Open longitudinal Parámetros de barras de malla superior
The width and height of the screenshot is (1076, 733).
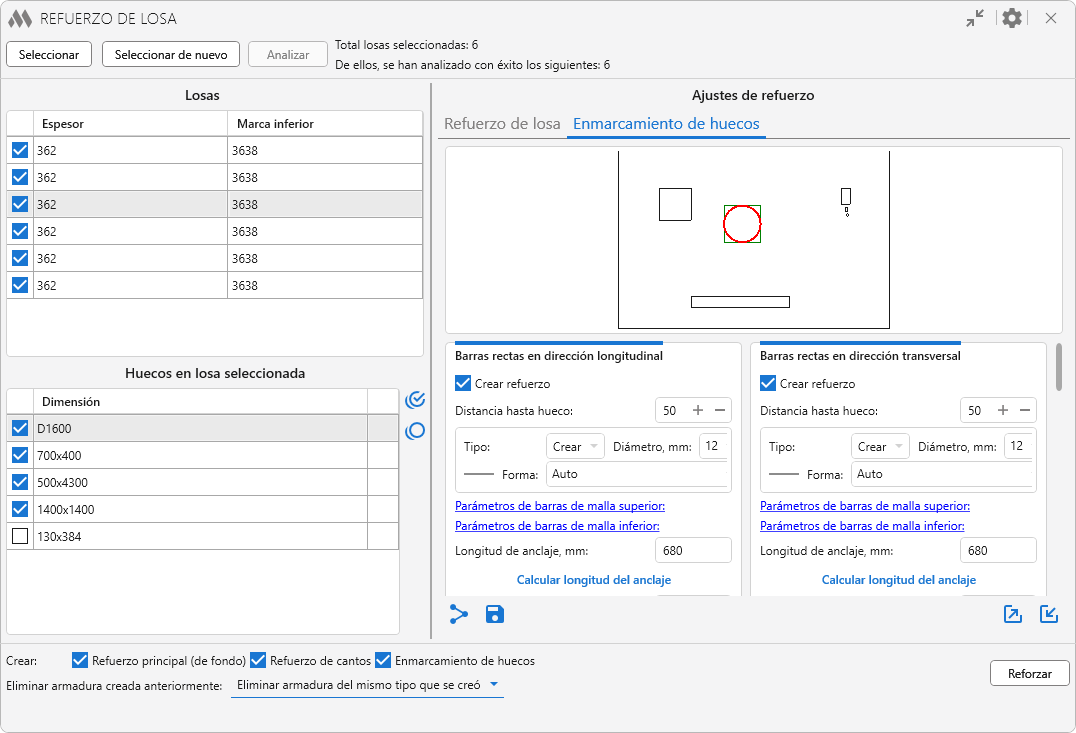(560, 506)
